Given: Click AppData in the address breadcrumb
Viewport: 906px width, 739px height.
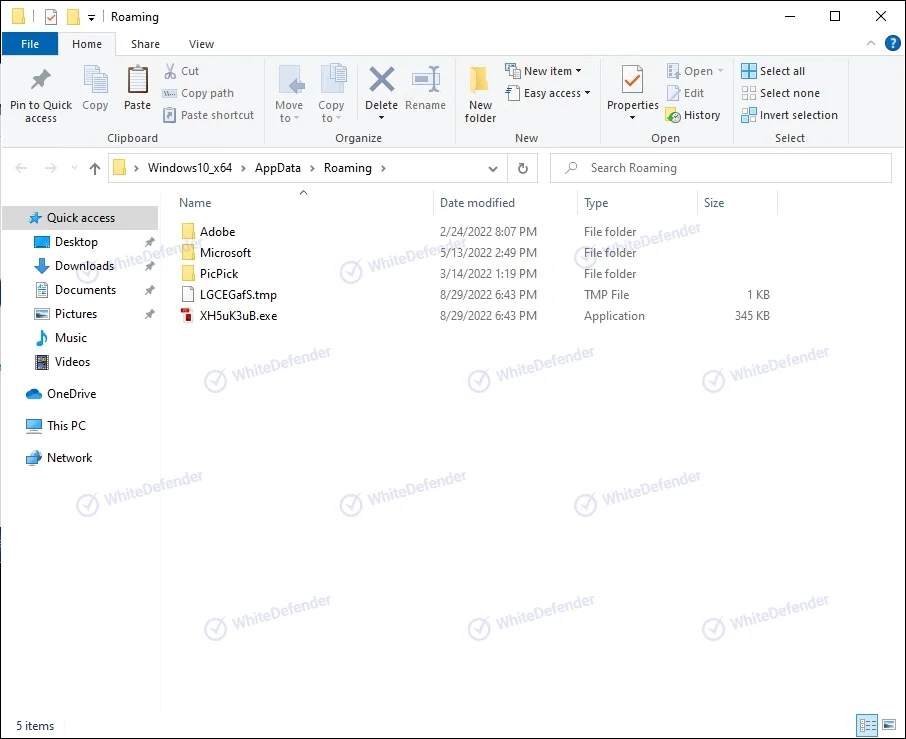Looking at the screenshot, I should coord(277,168).
